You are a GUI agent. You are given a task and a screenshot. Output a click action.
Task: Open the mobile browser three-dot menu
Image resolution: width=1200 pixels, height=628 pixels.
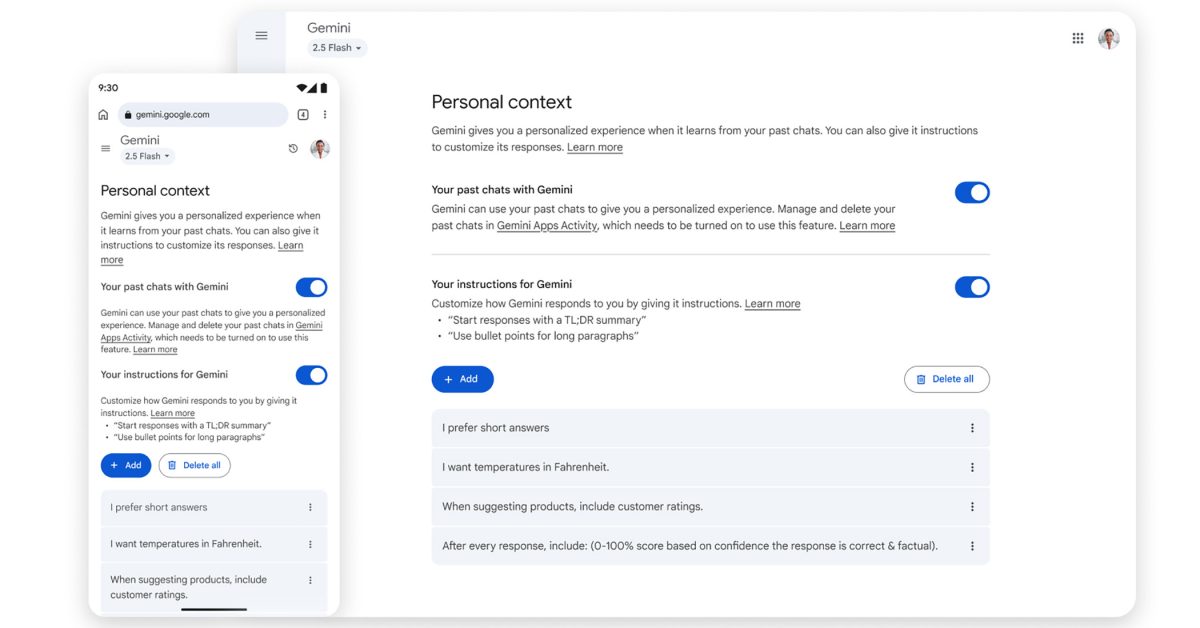tap(325, 115)
